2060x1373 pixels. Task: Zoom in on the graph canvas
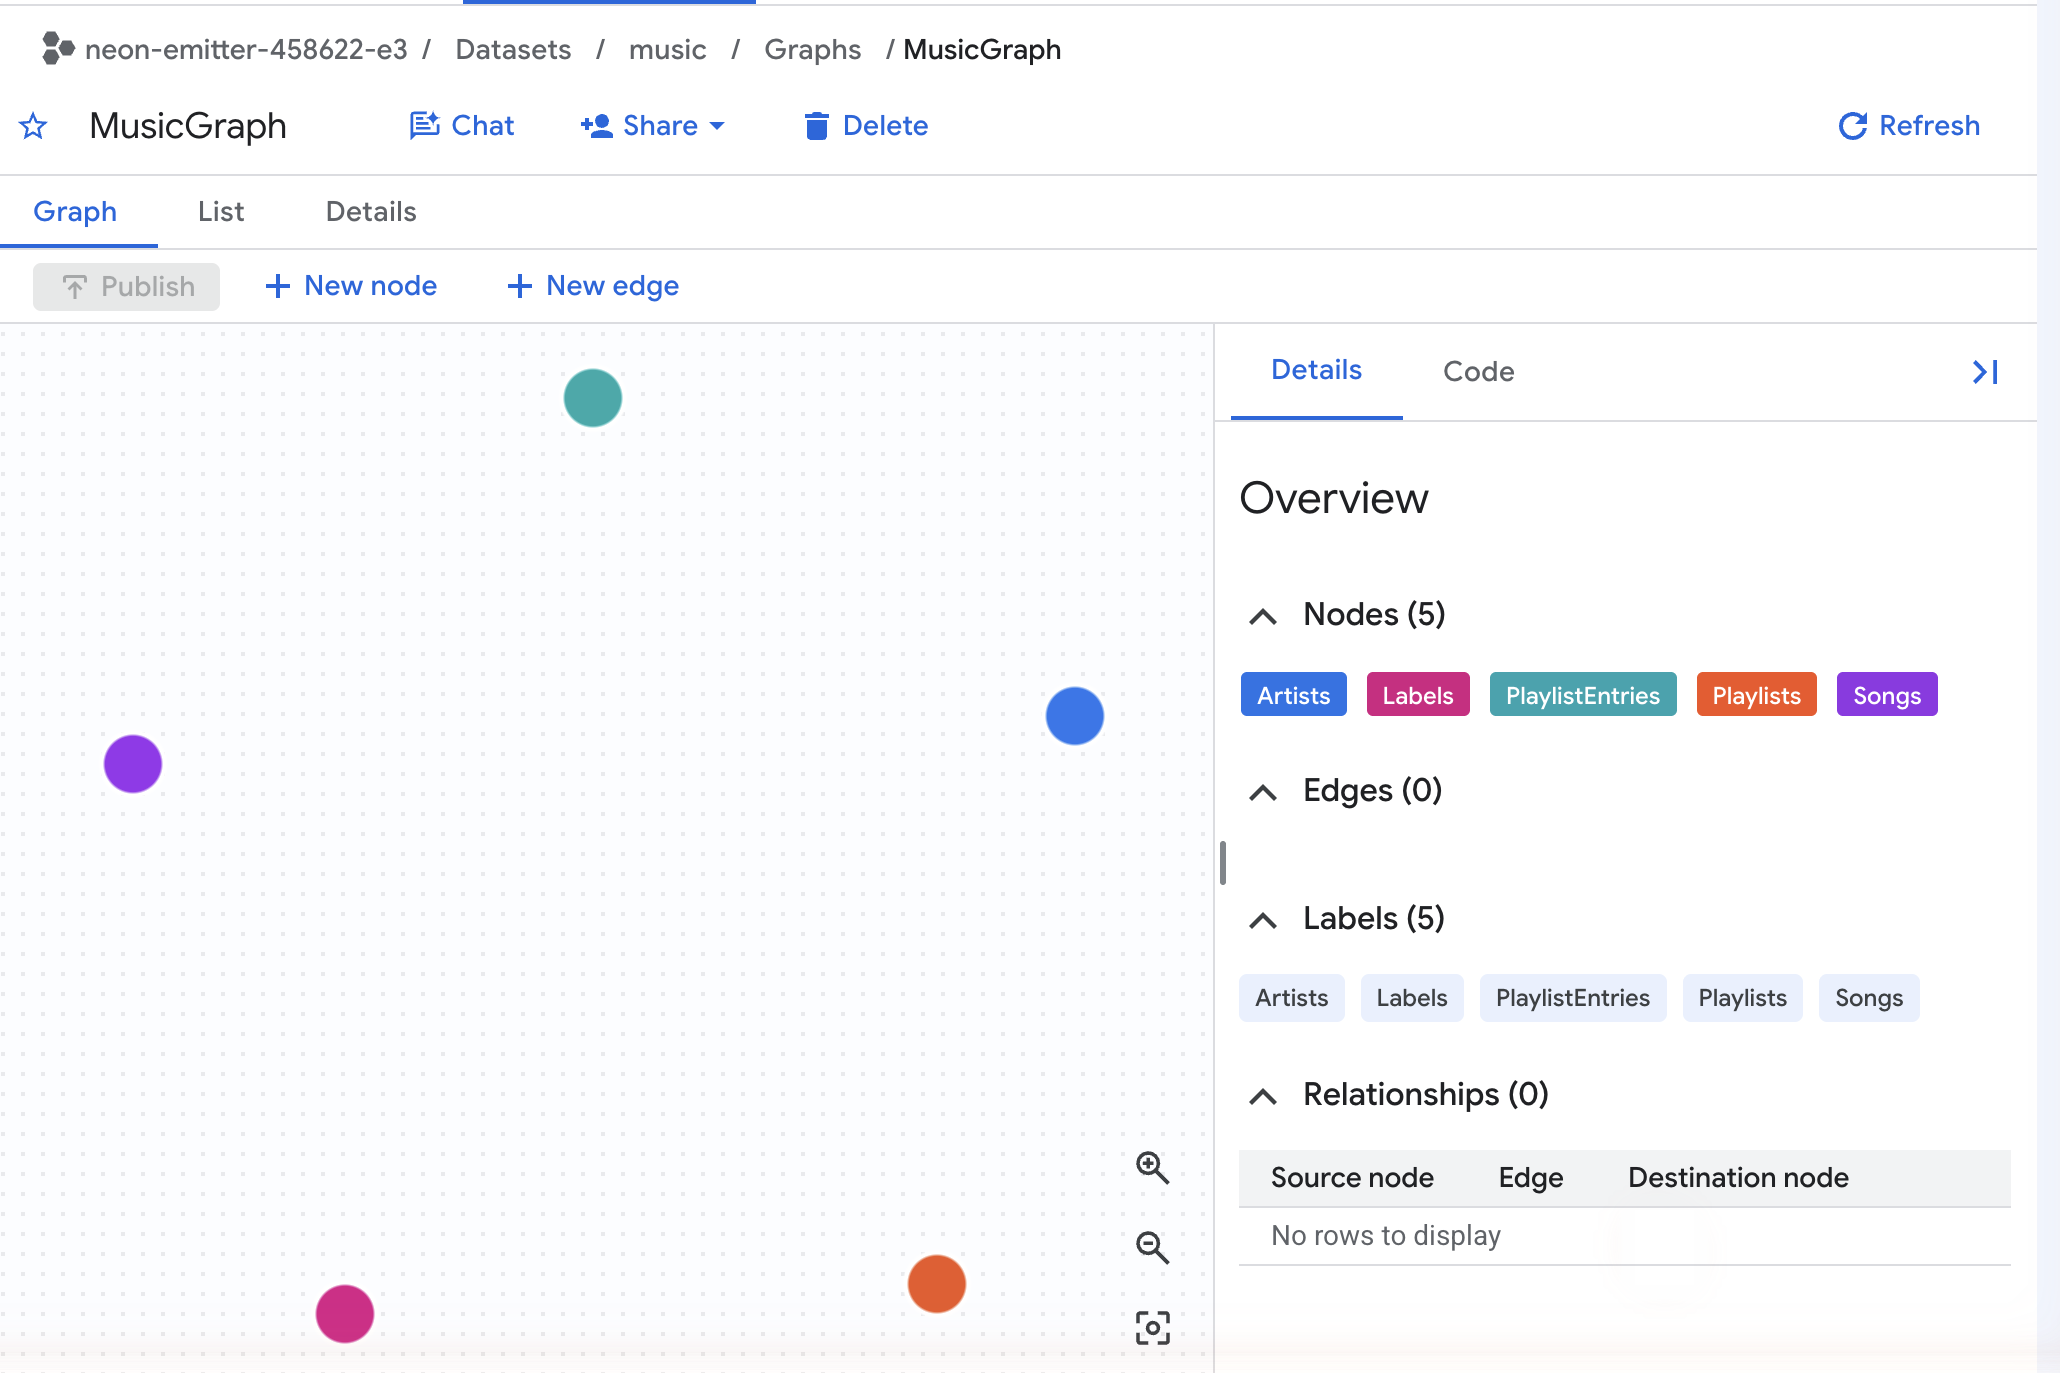[1152, 1167]
